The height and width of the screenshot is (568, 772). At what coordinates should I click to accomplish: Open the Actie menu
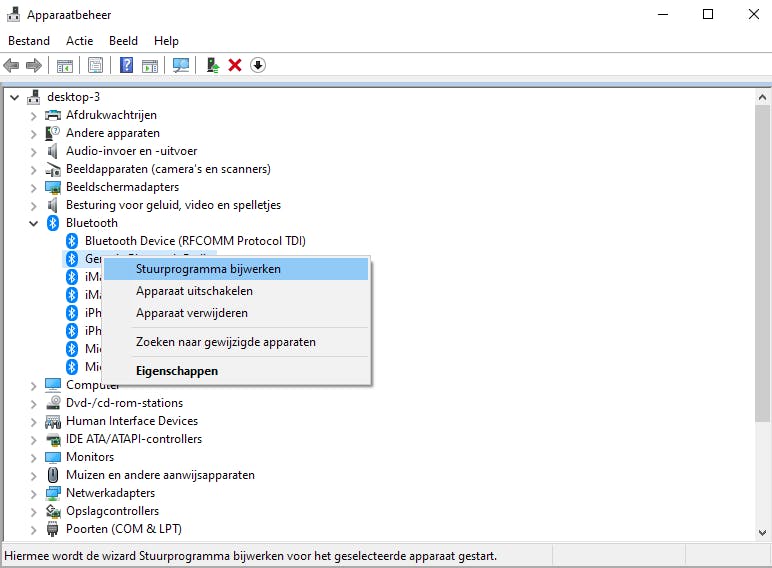80,41
